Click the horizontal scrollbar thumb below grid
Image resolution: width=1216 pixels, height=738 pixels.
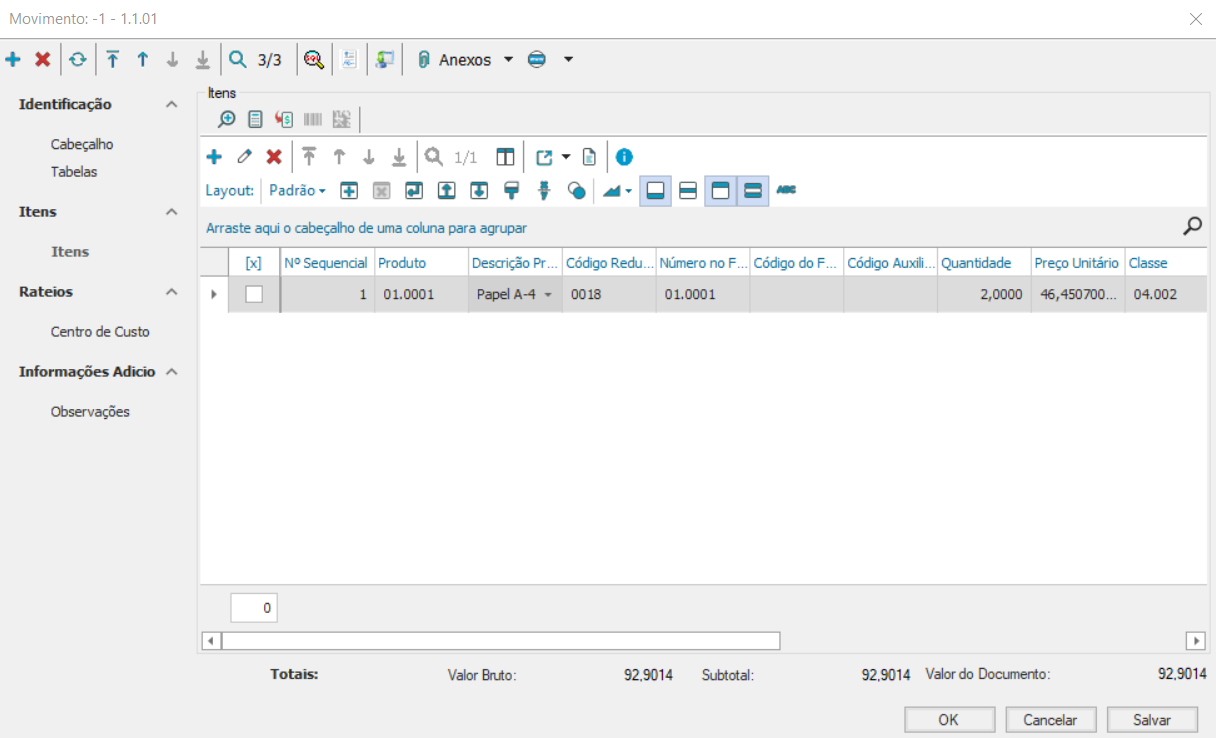(500, 640)
